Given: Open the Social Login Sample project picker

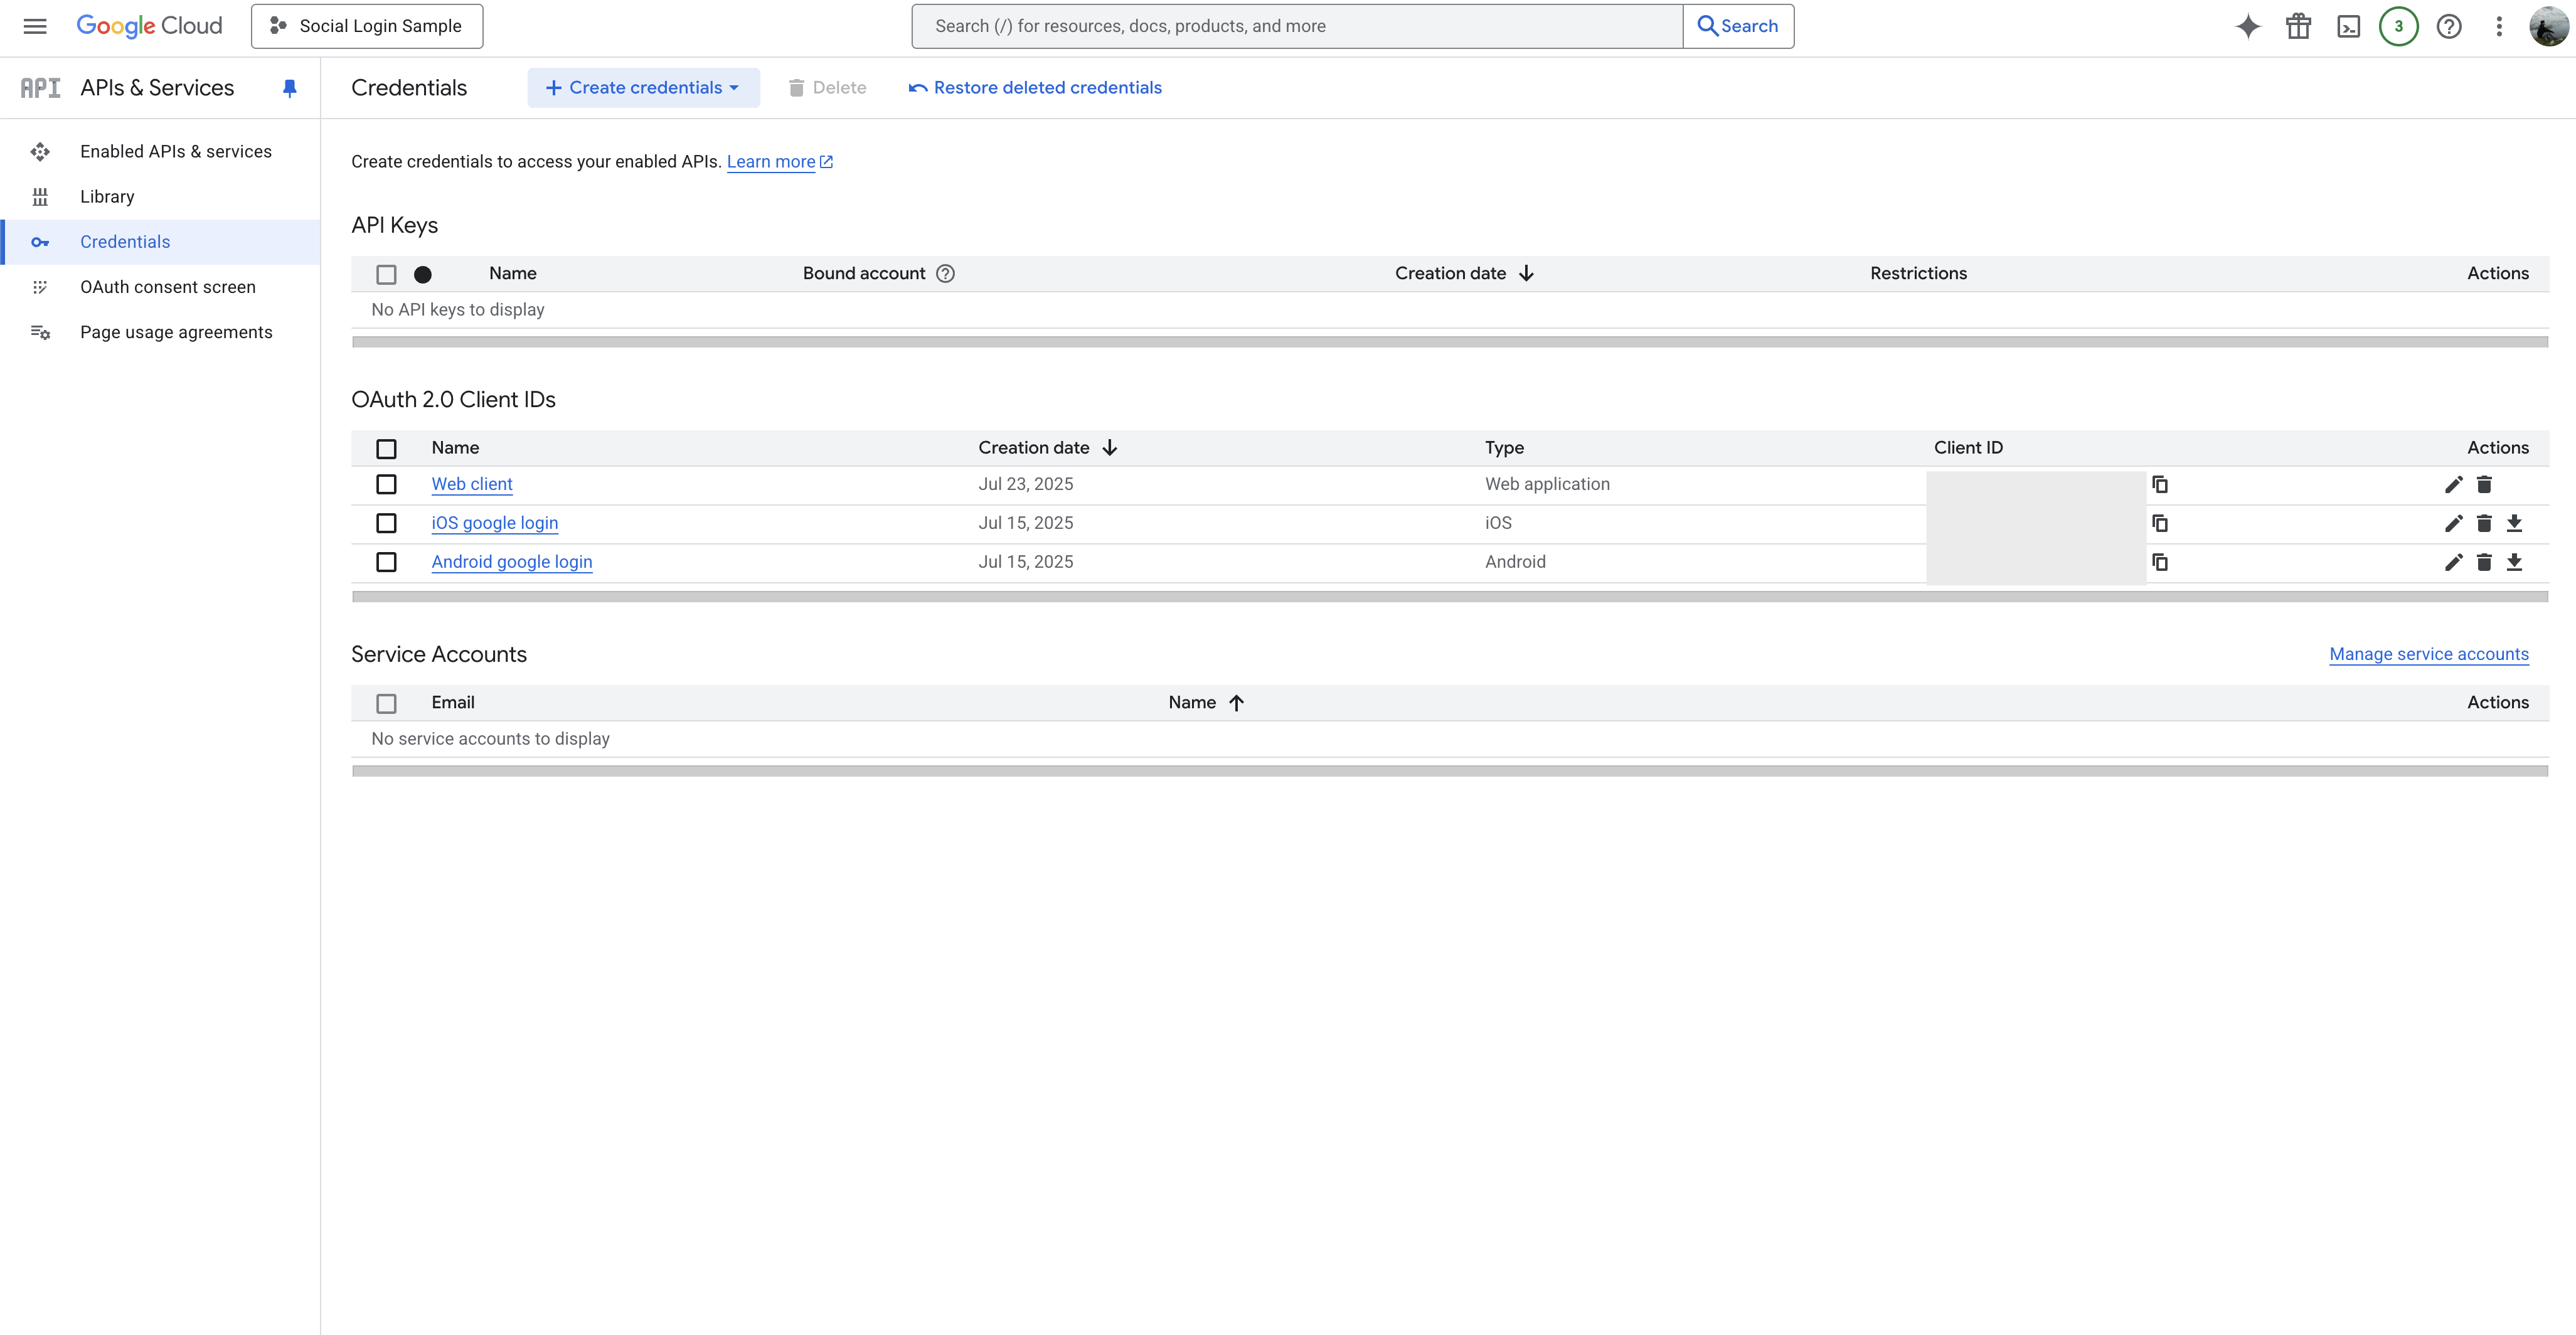Looking at the screenshot, I should (367, 27).
